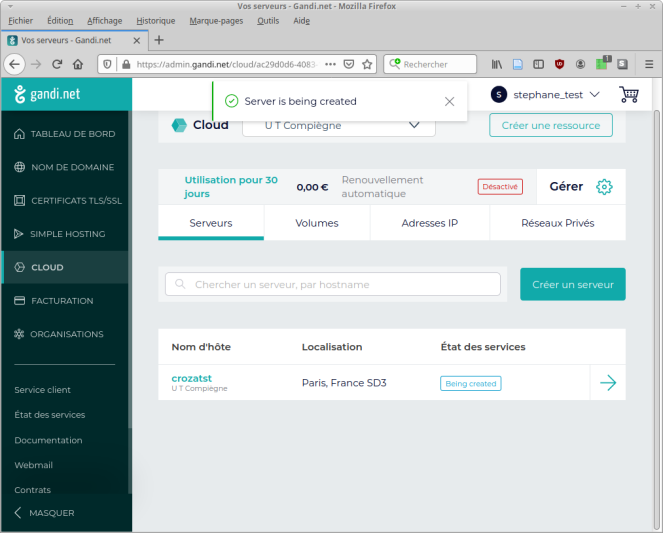Collapse the sidebar with Masquer
The image size is (663, 533).
pos(44,513)
